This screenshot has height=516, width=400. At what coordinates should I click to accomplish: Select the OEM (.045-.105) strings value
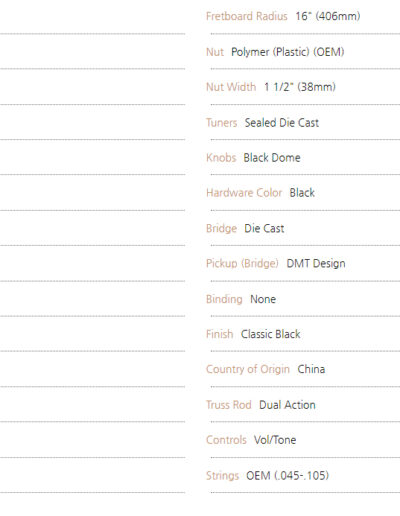tap(287, 475)
